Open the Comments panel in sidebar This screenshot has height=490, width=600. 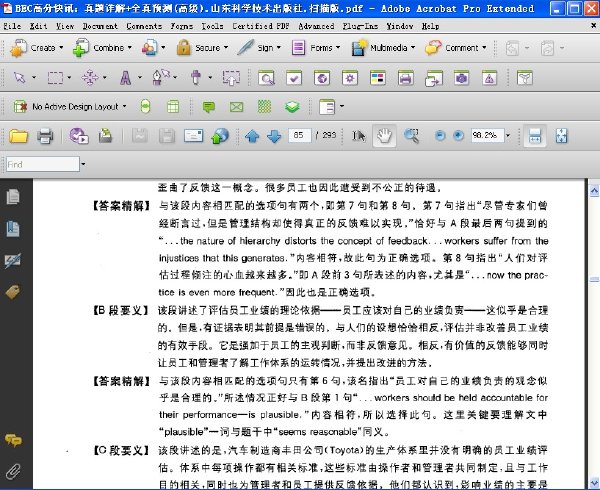[x=13, y=440]
